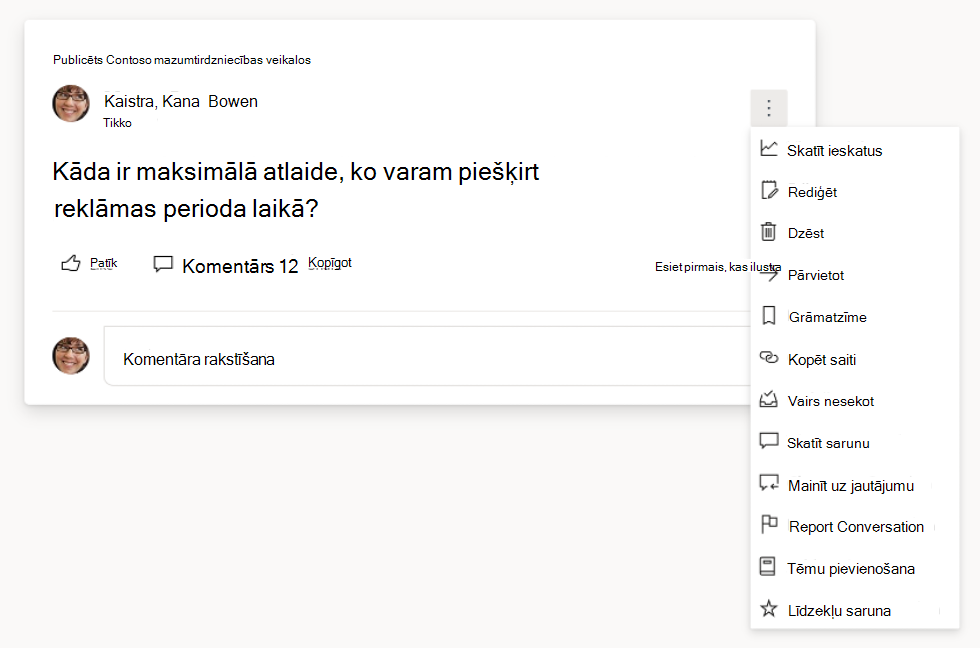Click the Kopīgot share button
This screenshot has width=980, height=648.
tap(330, 263)
